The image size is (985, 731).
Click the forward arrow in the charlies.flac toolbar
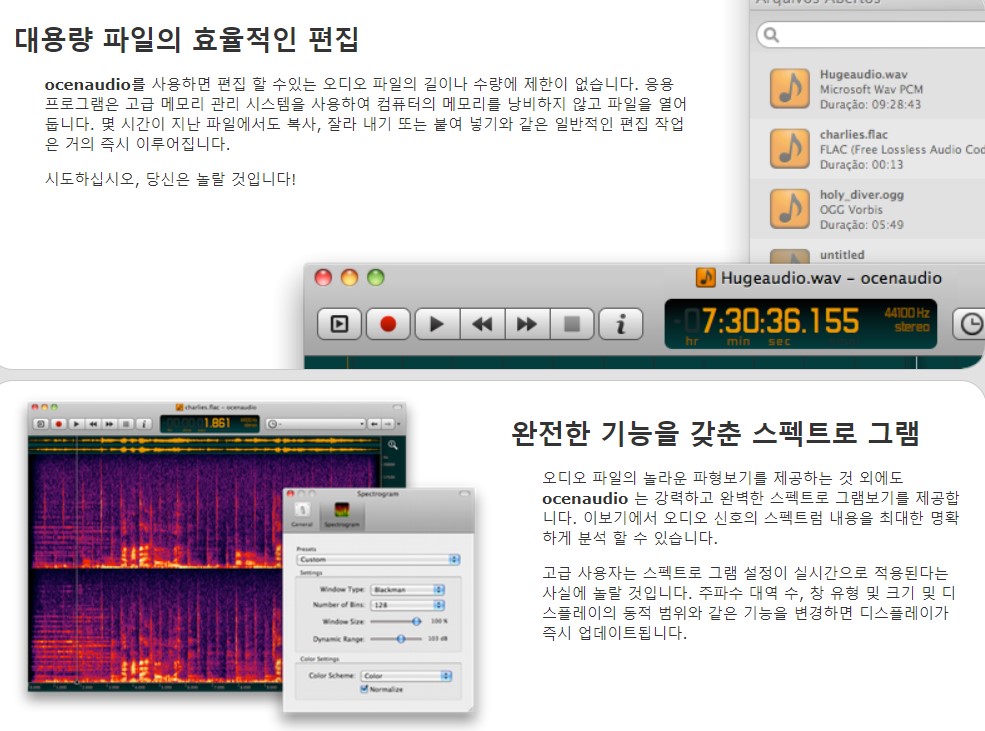(x=388, y=424)
